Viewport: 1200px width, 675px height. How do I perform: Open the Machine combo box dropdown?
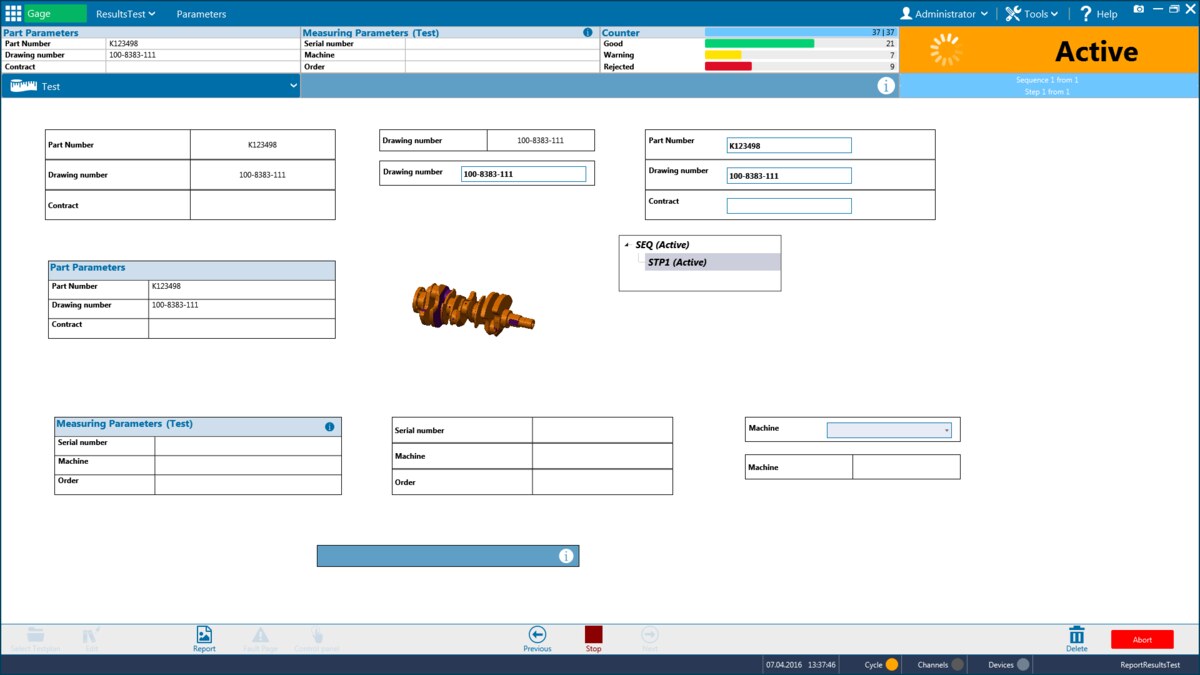point(945,429)
